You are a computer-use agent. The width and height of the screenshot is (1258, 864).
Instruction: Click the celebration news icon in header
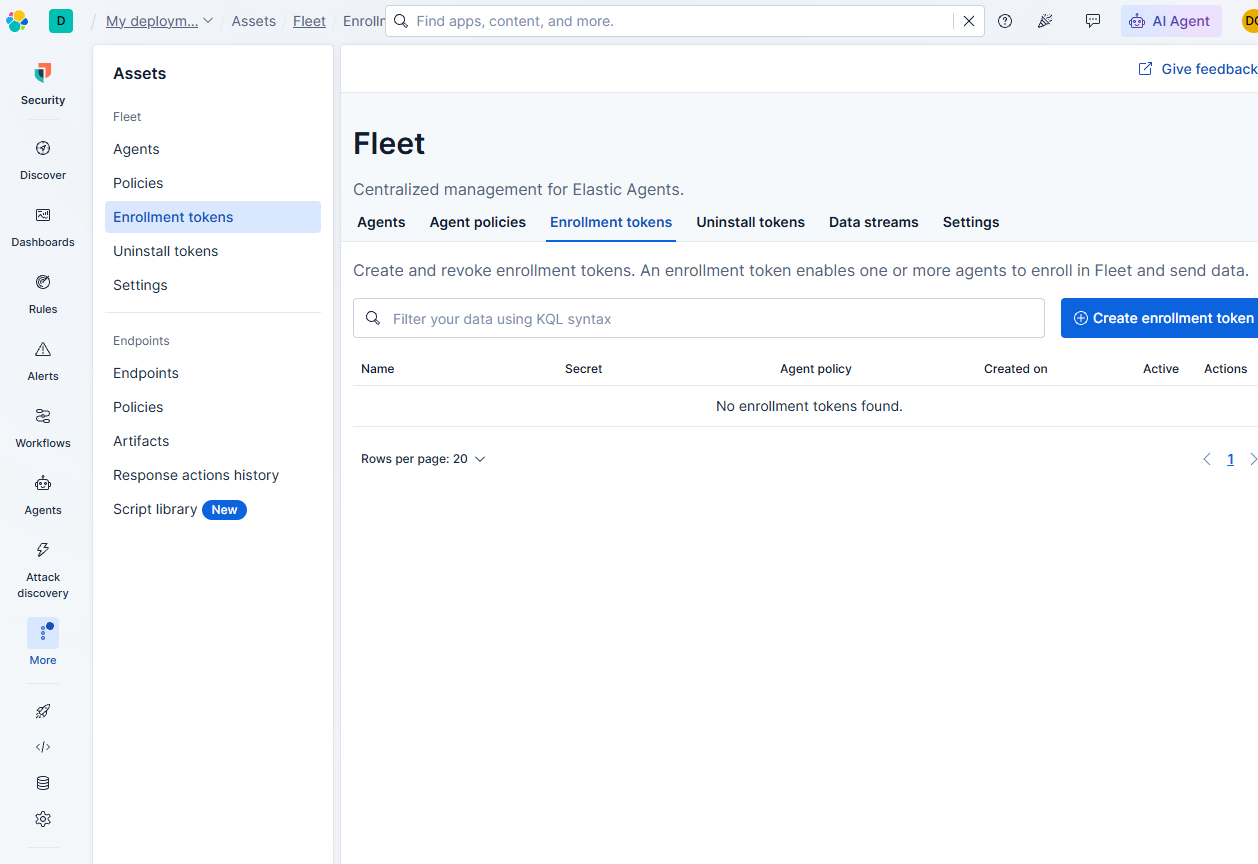(1045, 21)
